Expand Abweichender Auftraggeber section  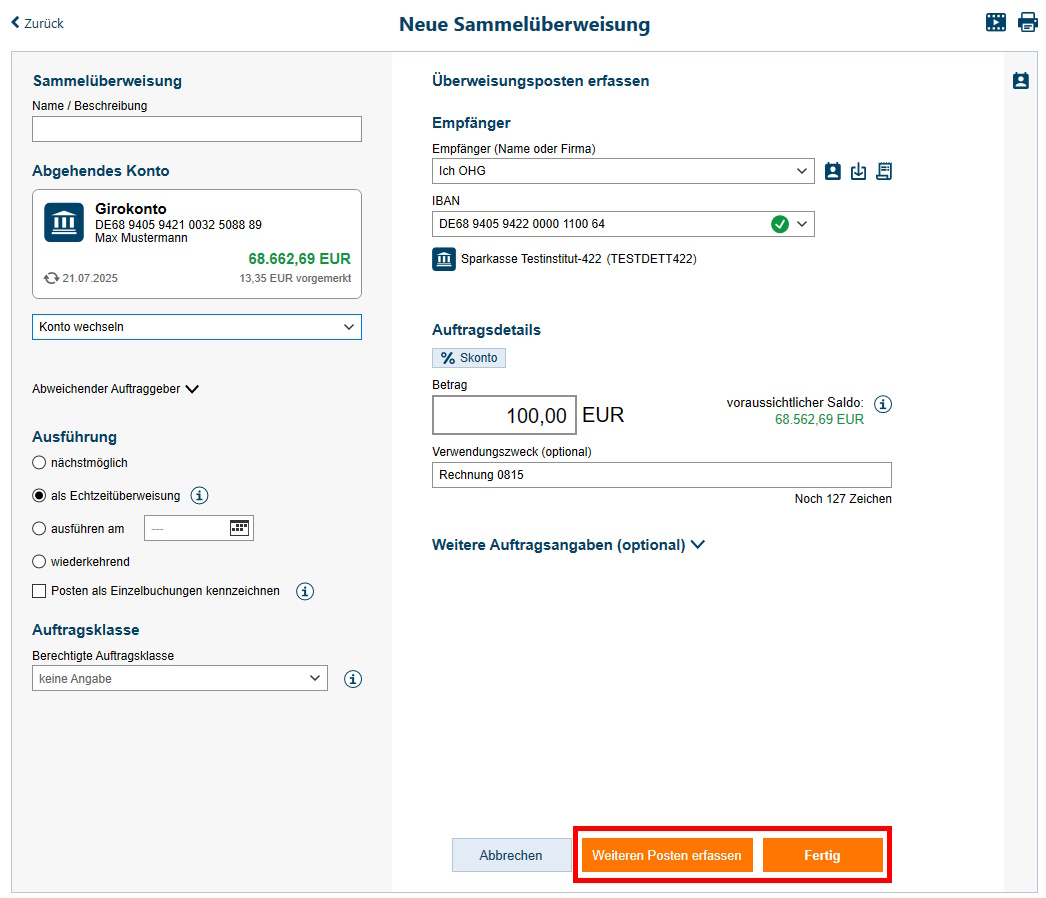[116, 389]
